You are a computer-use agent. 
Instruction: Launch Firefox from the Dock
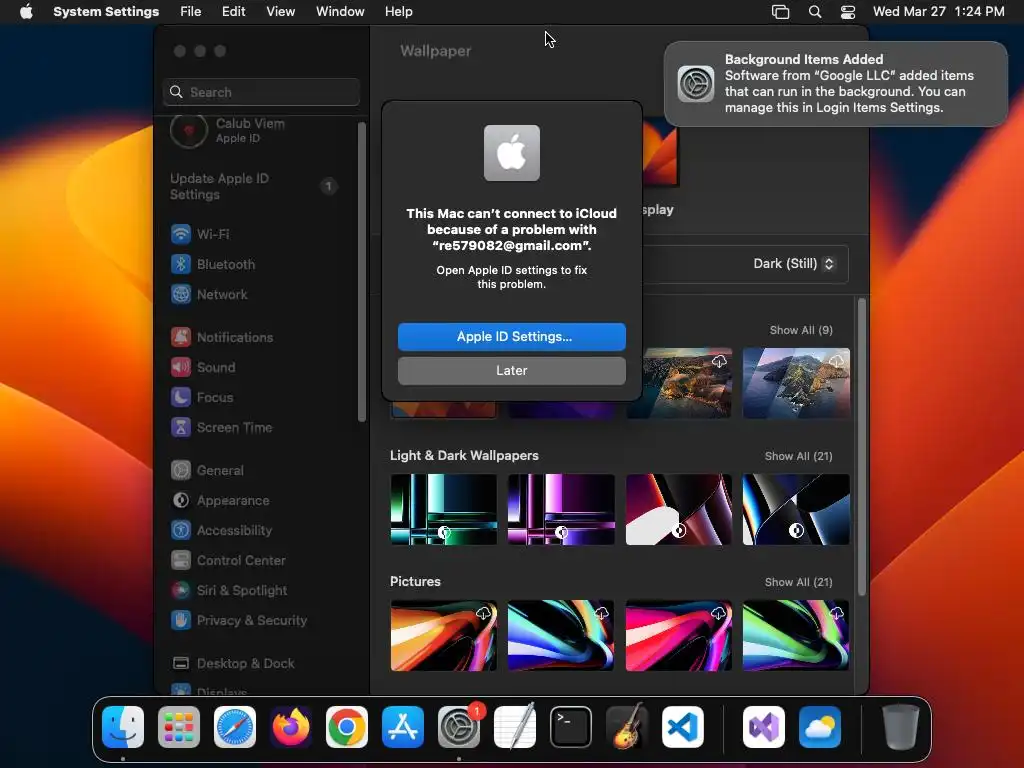(291, 727)
